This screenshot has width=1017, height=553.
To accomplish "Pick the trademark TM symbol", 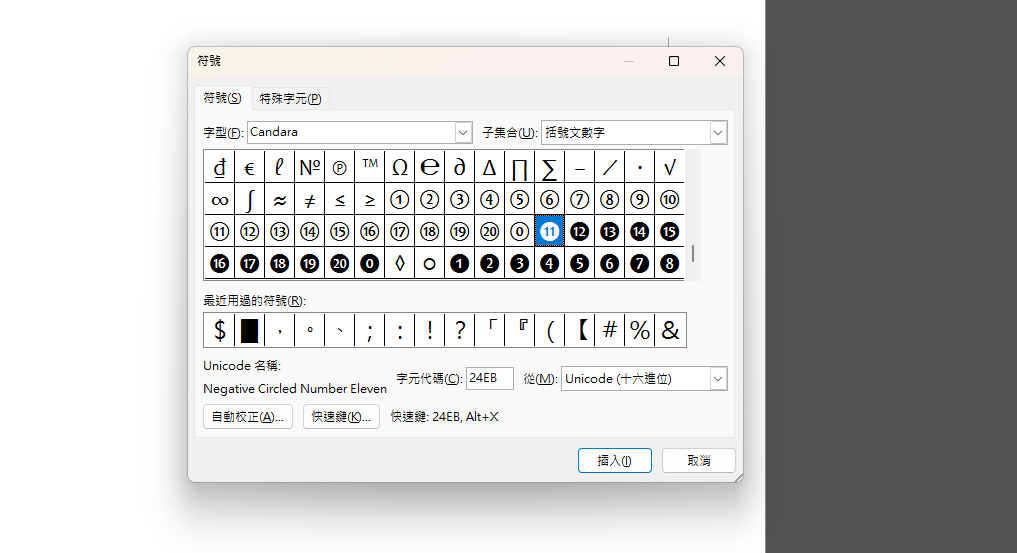I will (370, 168).
